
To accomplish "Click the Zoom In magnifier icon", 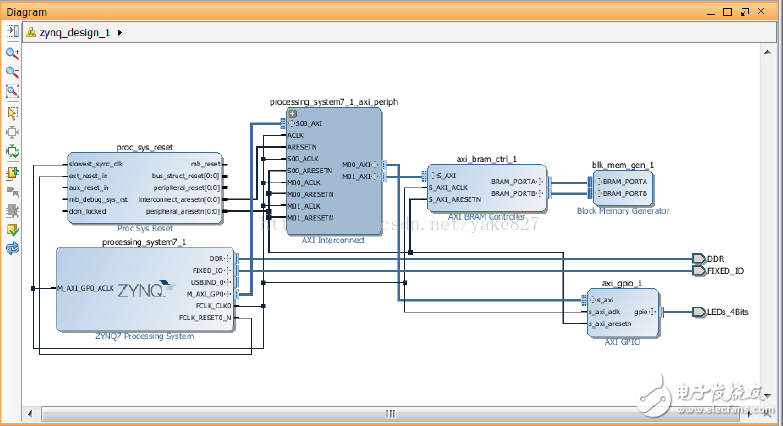I will coord(13,53).
